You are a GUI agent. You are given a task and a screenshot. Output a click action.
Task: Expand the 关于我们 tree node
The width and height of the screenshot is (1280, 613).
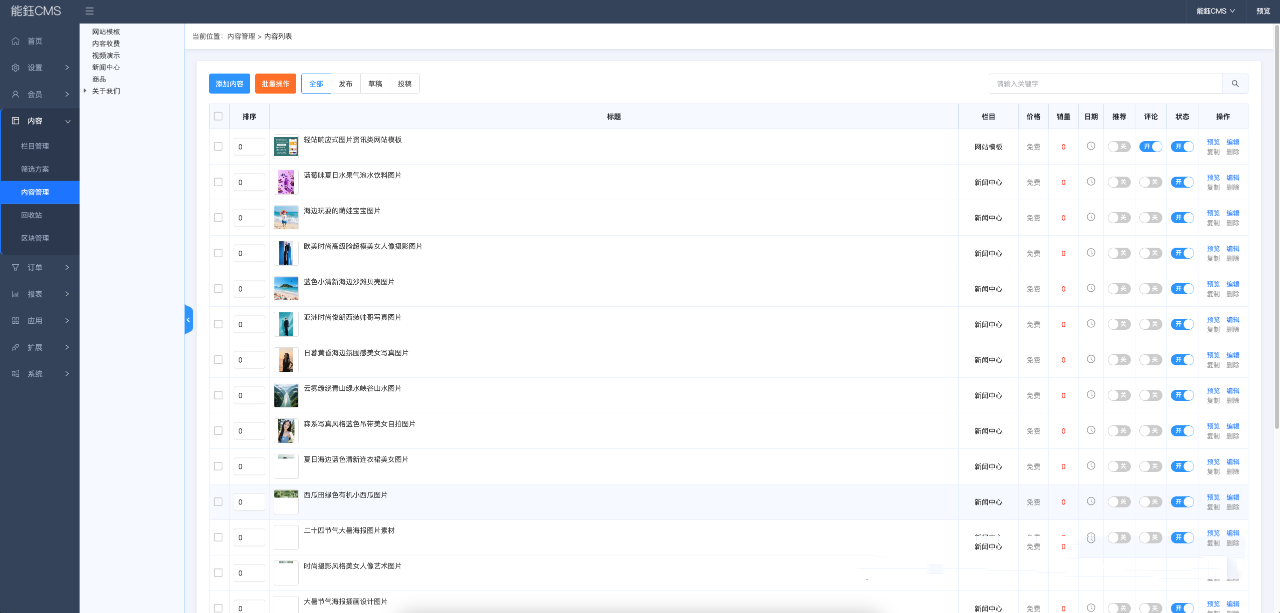pos(85,91)
